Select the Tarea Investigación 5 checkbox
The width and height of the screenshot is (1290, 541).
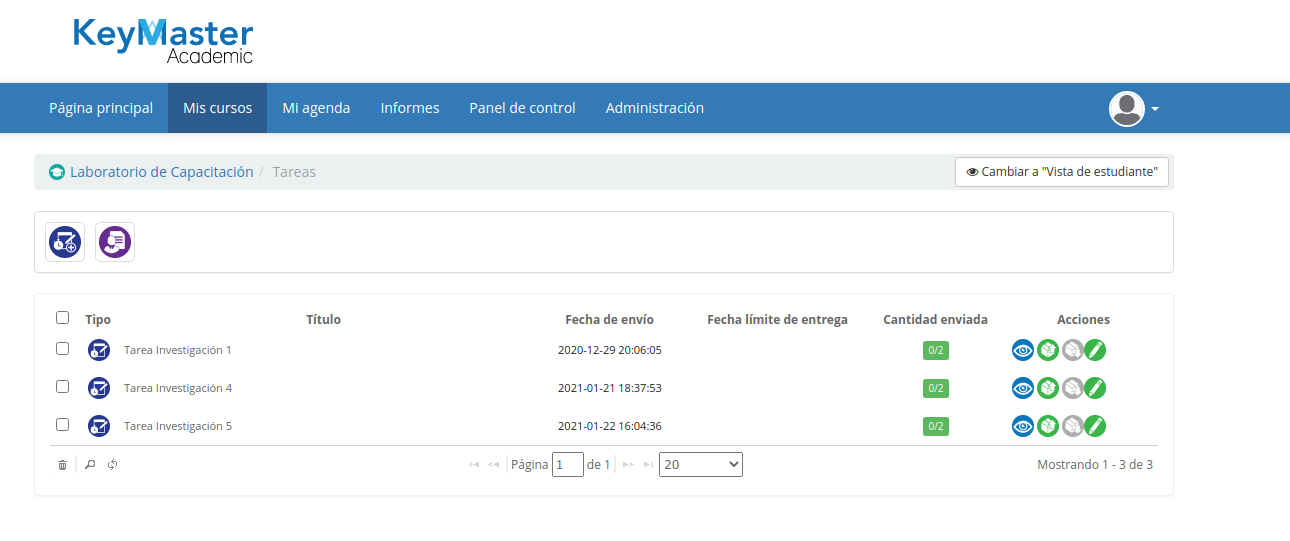coord(62,425)
